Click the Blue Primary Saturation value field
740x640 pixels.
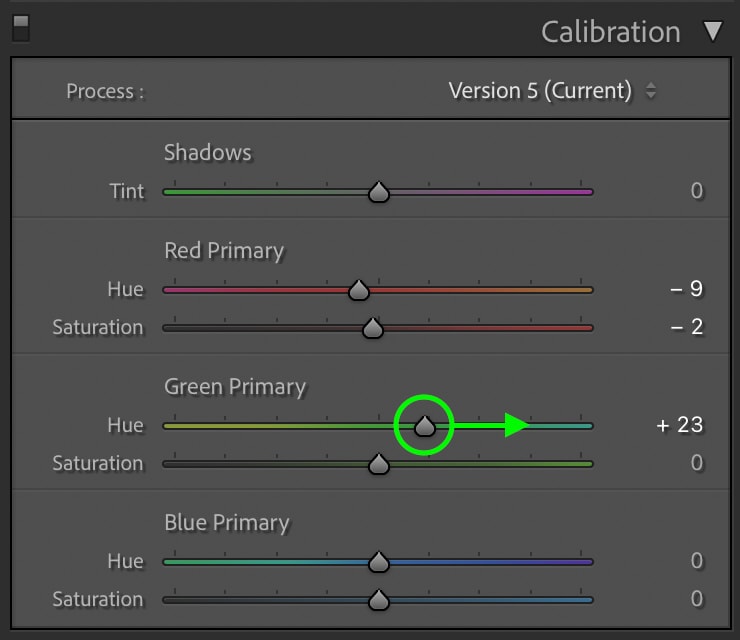tap(697, 598)
